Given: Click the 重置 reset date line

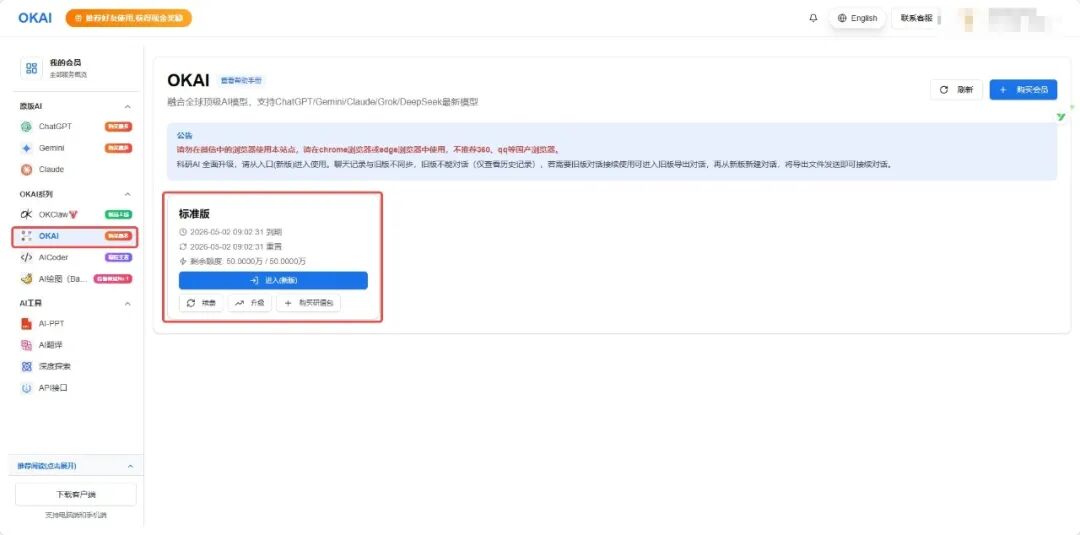Looking at the screenshot, I should 230,246.
